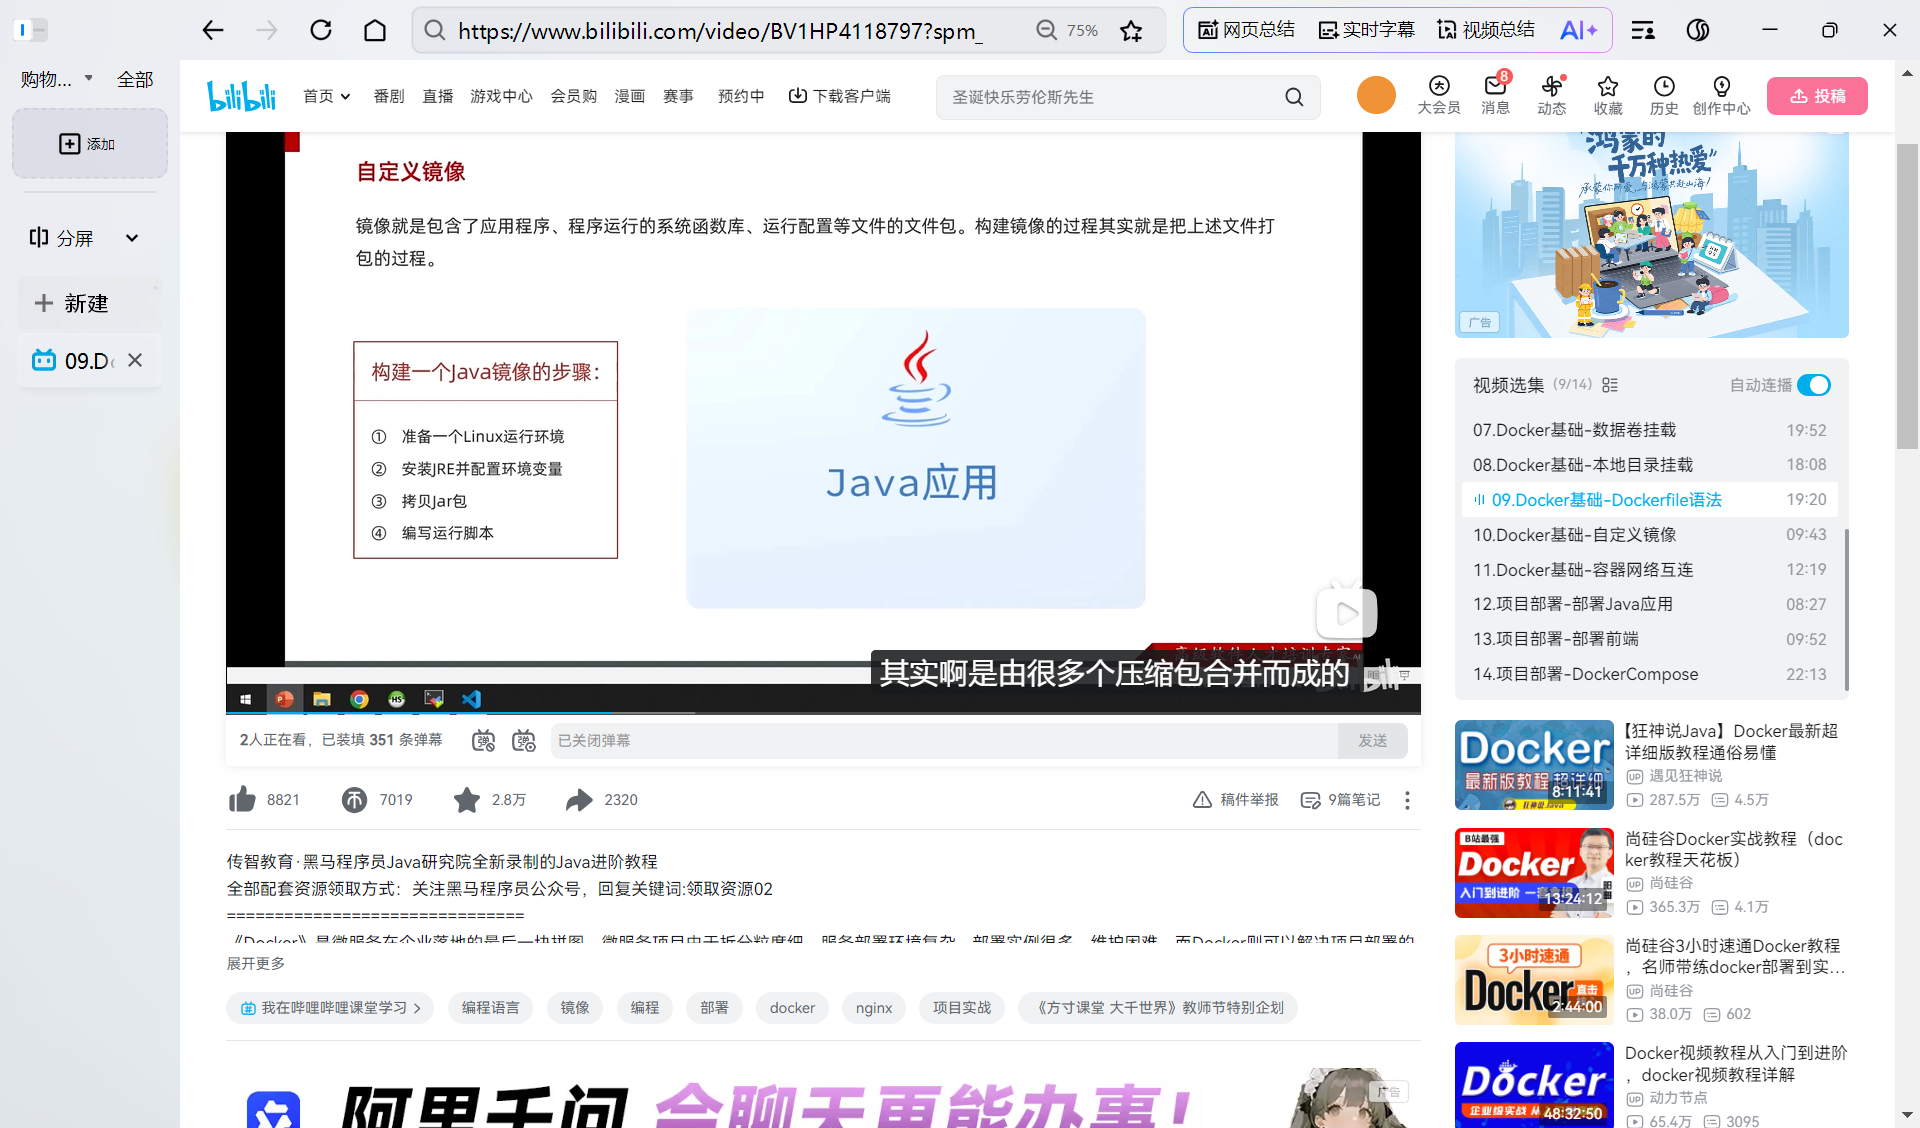This screenshot has height=1128, width=1920.
Task: Toggle the danmaku display switch icon
Action: point(483,740)
